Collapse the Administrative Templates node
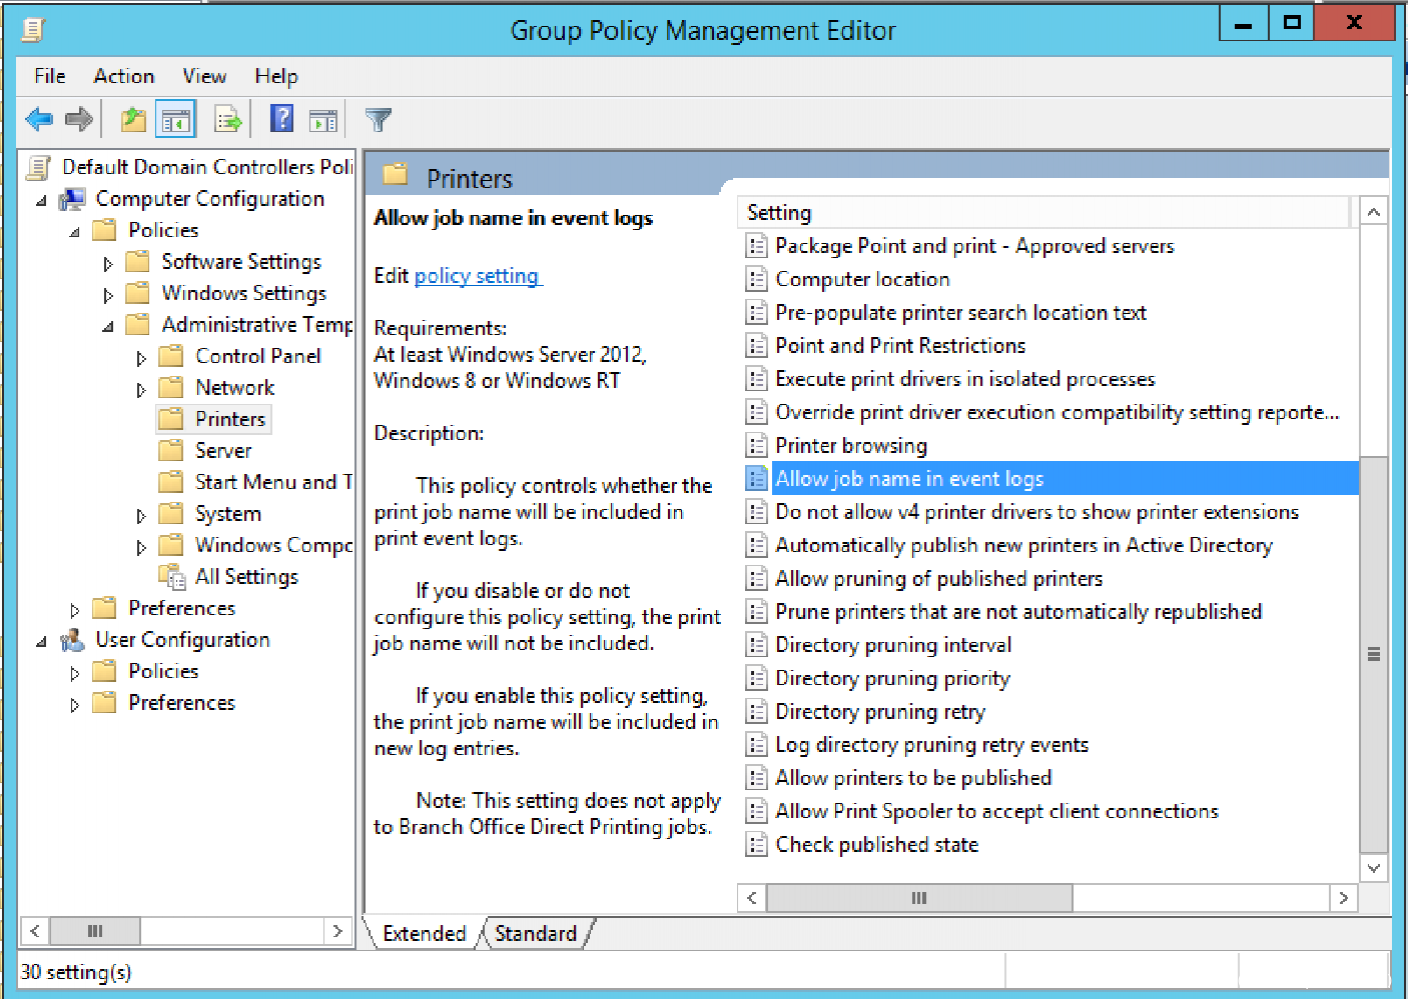Image resolution: width=1408 pixels, height=999 pixels. click(108, 327)
